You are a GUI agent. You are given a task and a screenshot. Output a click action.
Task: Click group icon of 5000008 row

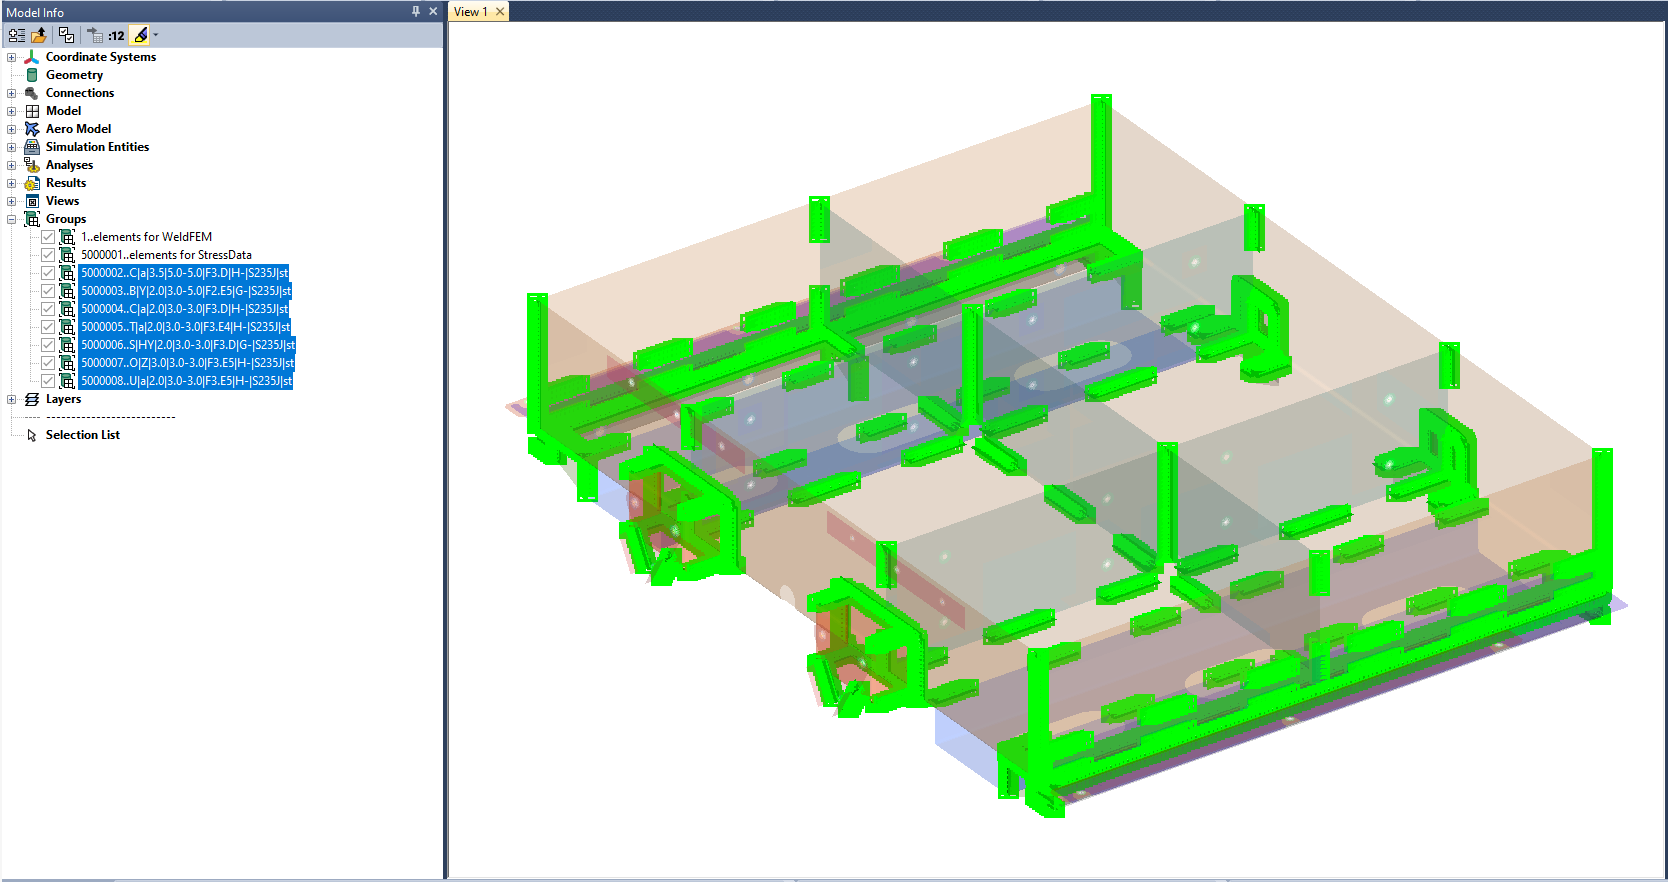(x=67, y=381)
